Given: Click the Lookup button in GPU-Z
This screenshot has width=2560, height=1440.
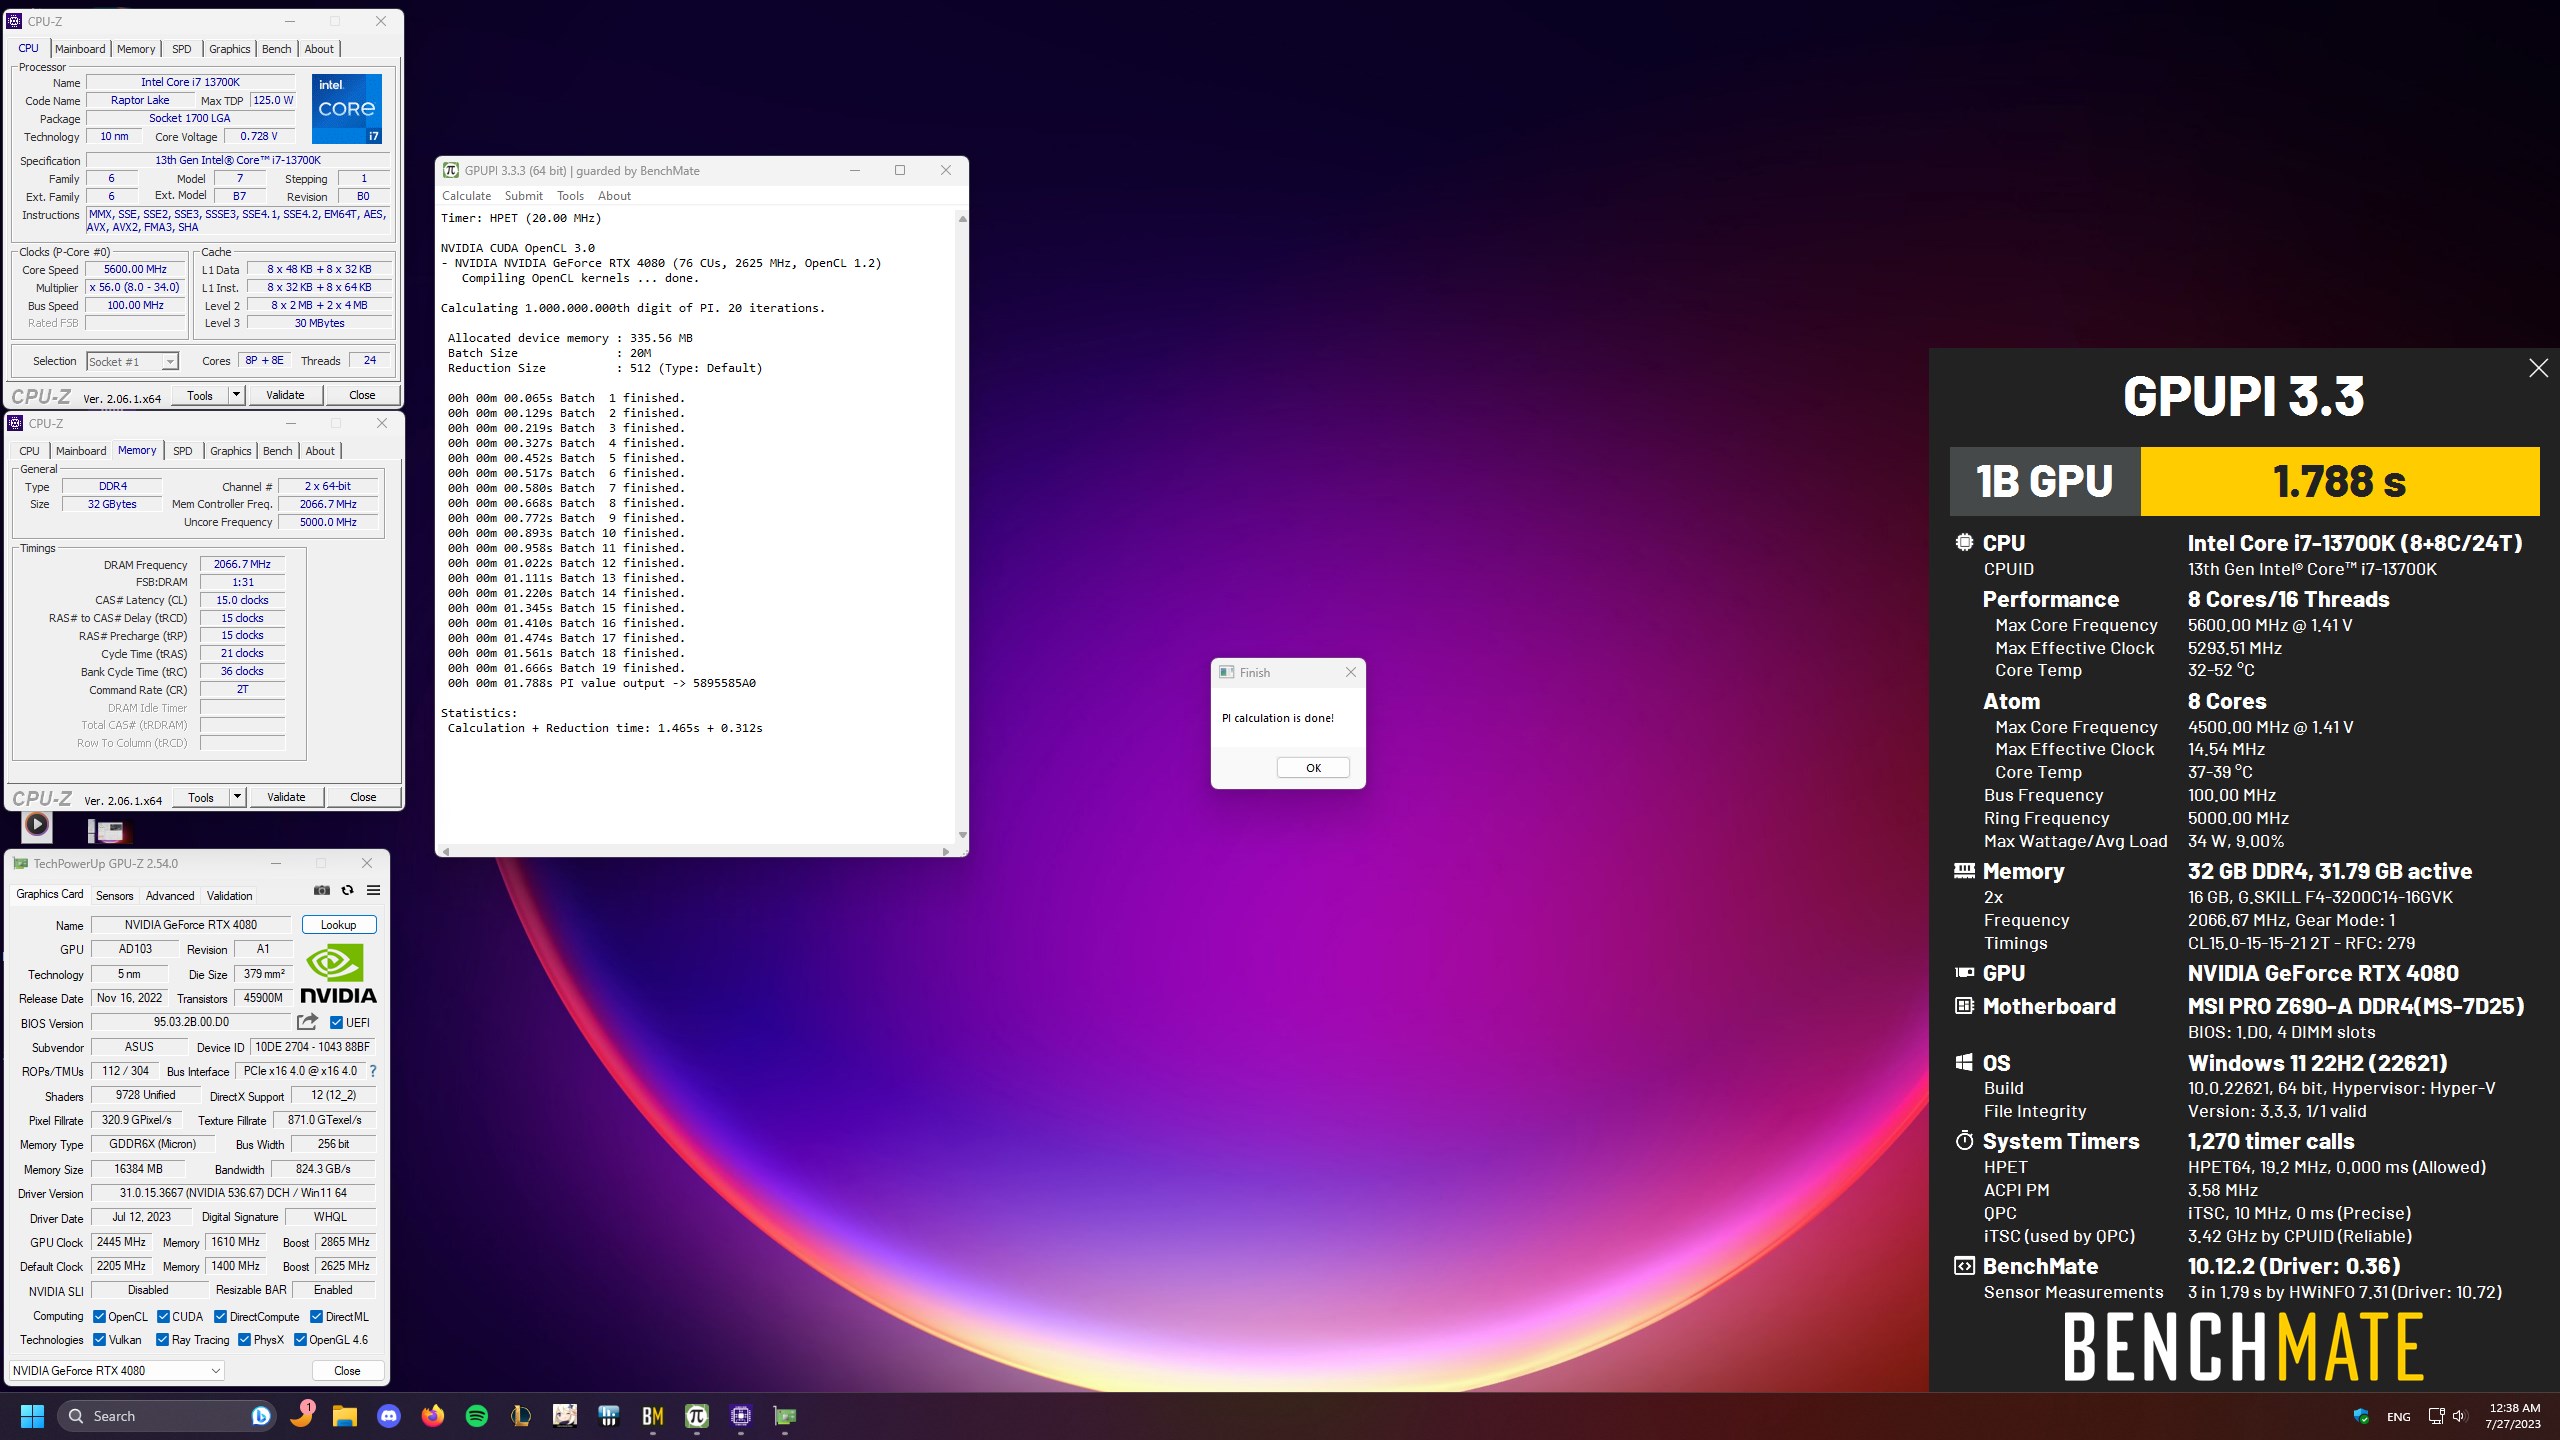Looking at the screenshot, I should click(x=338, y=925).
